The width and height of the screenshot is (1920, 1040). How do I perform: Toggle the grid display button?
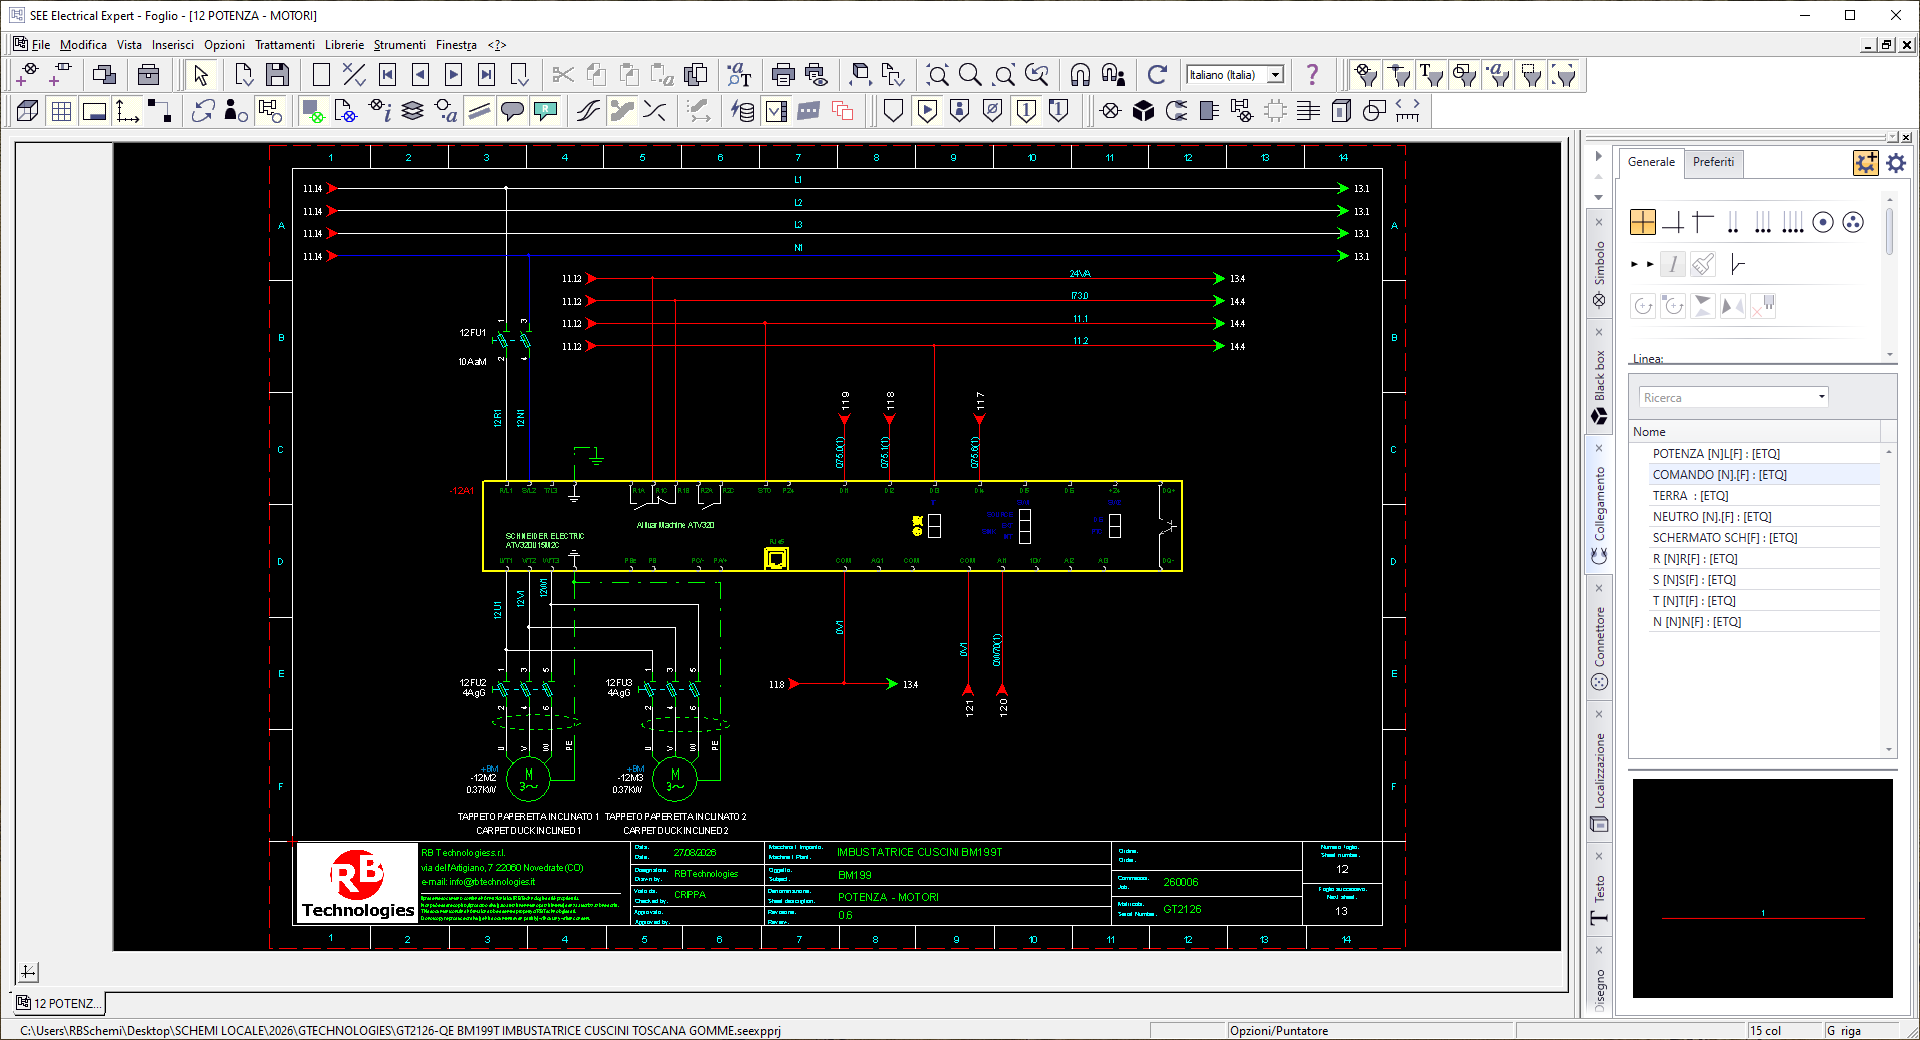61,111
